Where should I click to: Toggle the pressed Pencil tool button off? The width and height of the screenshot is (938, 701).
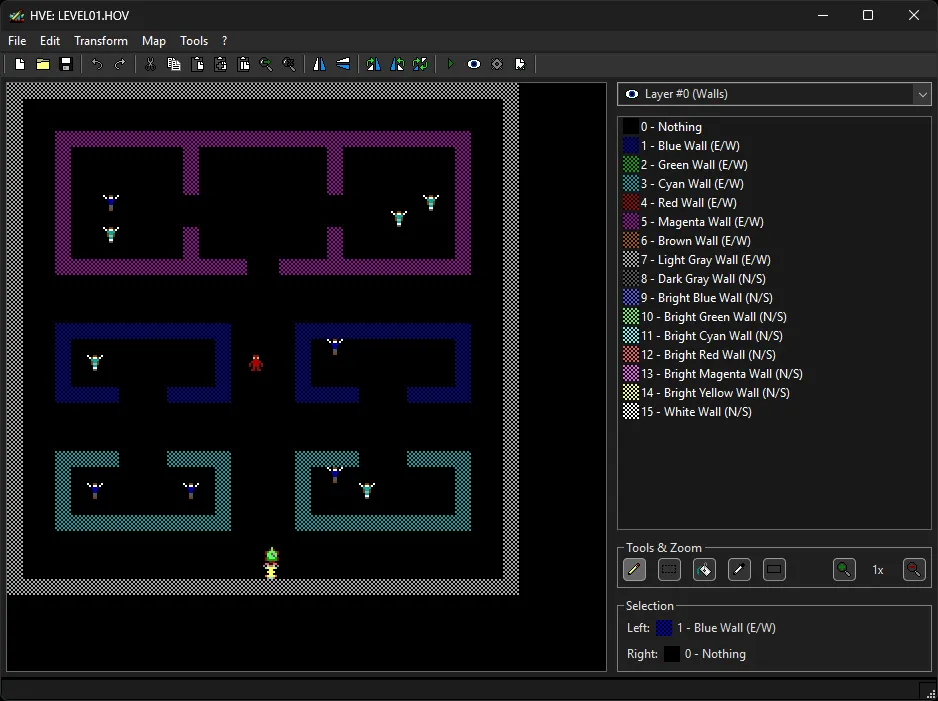(x=634, y=570)
